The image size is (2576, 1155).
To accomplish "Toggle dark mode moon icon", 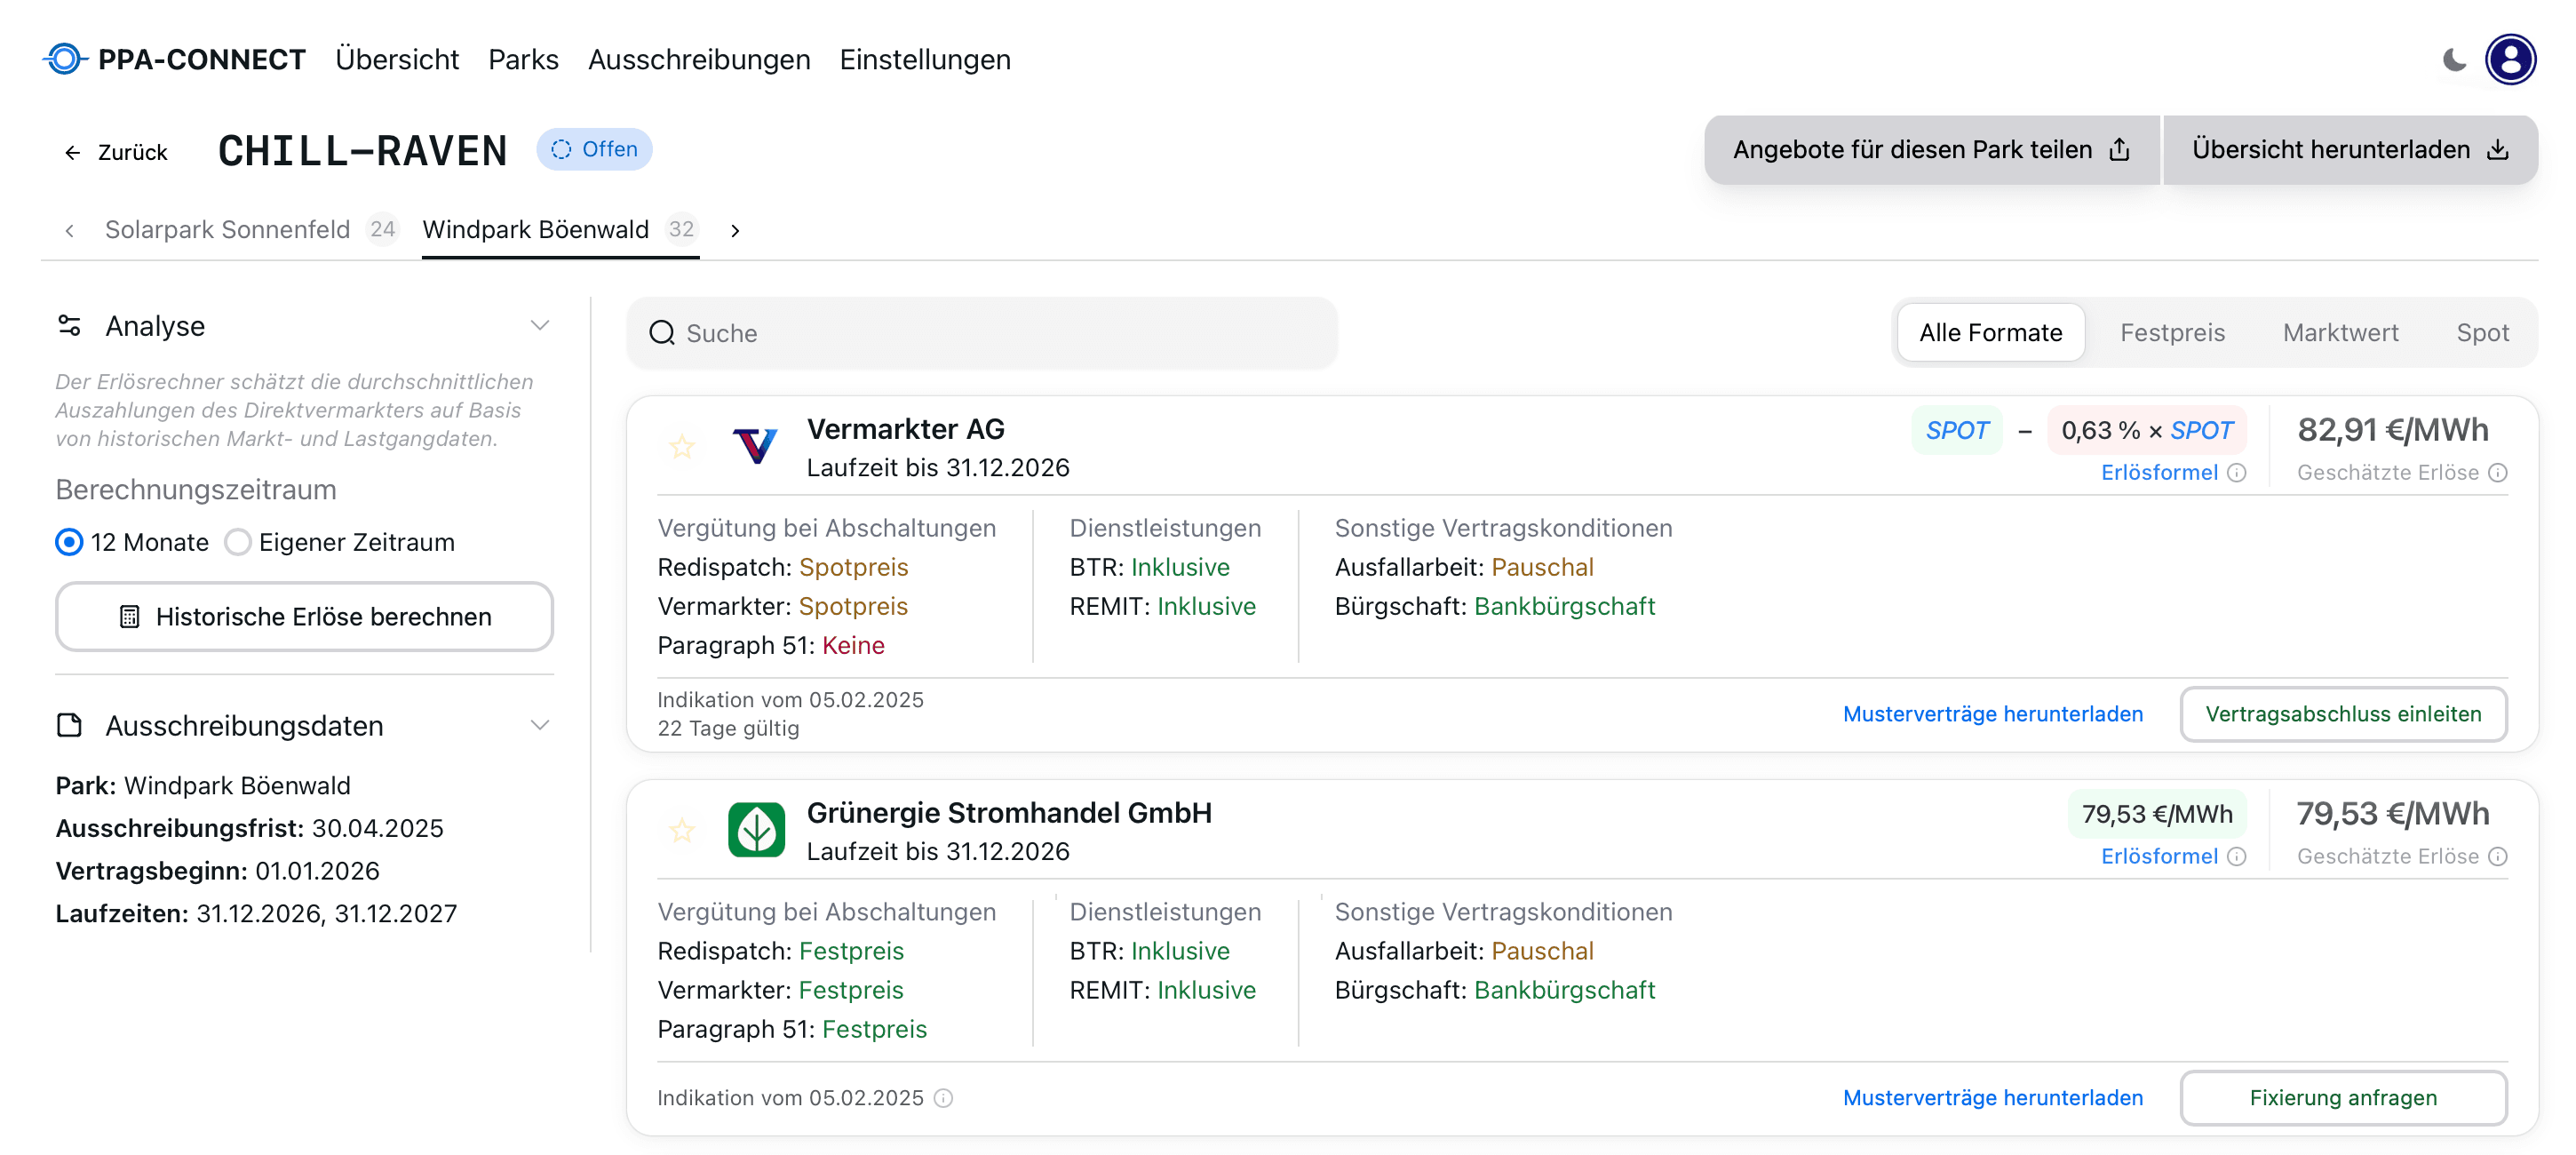I will 2454,60.
